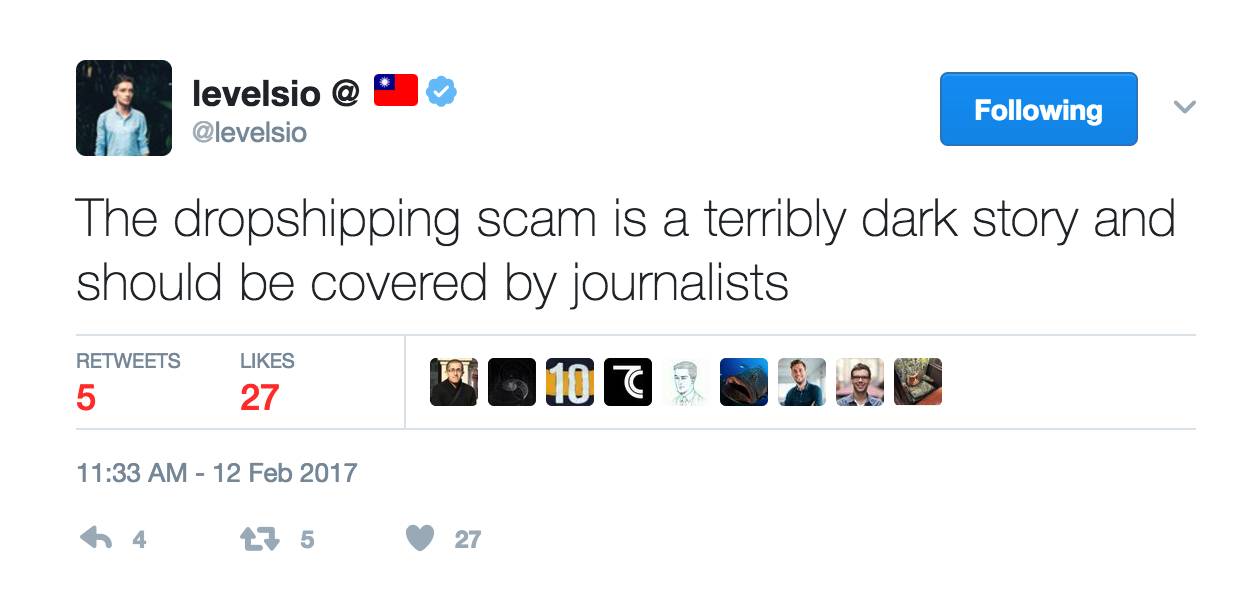The width and height of the screenshot is (1258, 616).
Task: Click the black TC logo avatar
Action: (628, 382)
